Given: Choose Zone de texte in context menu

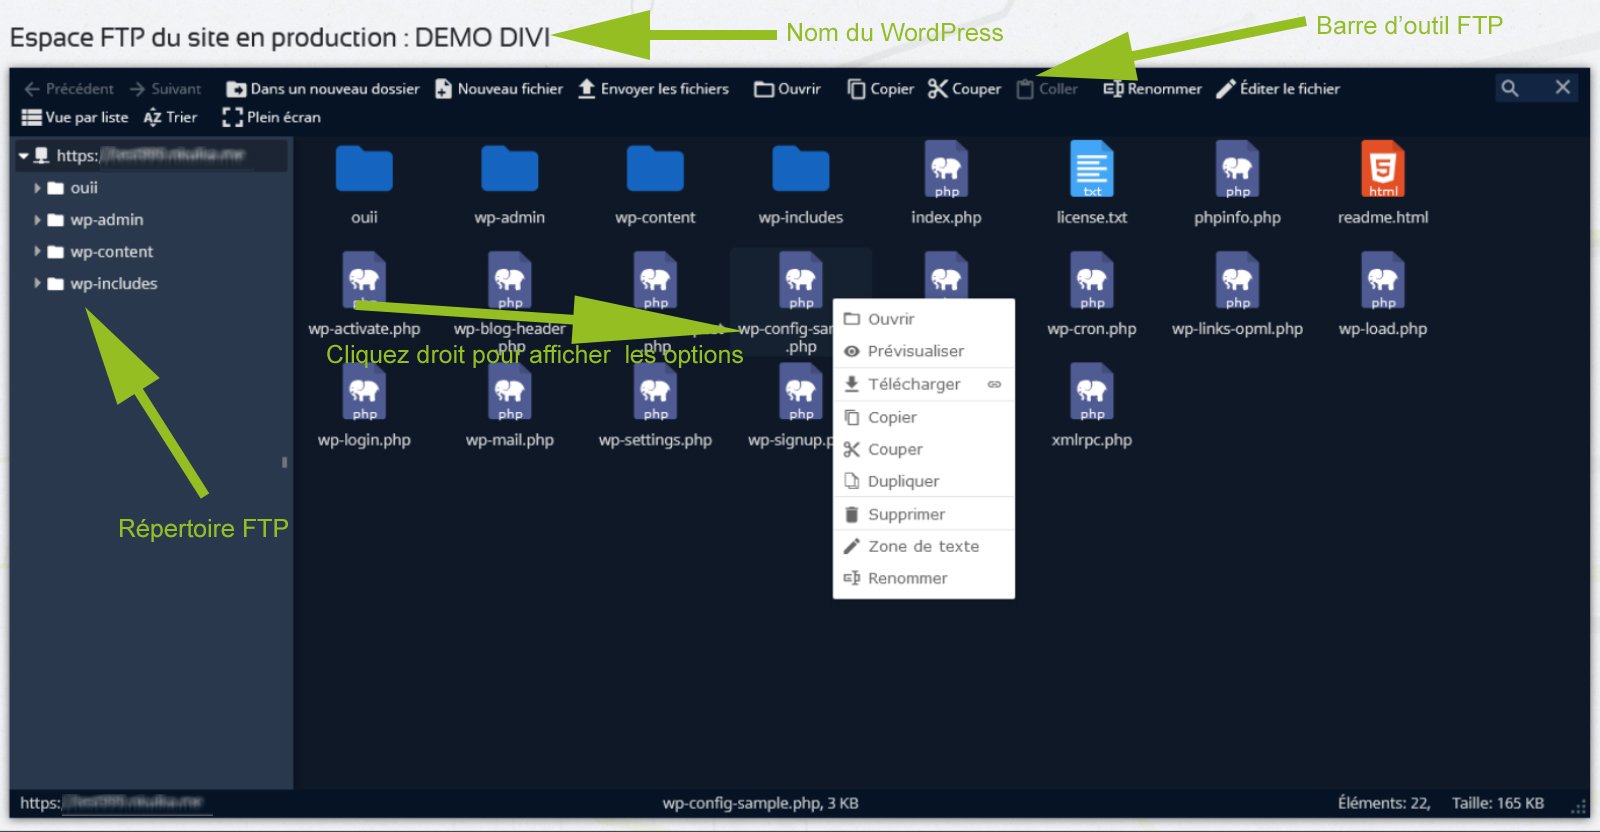Looking at the screenshot, I should [x=924, y=546].
